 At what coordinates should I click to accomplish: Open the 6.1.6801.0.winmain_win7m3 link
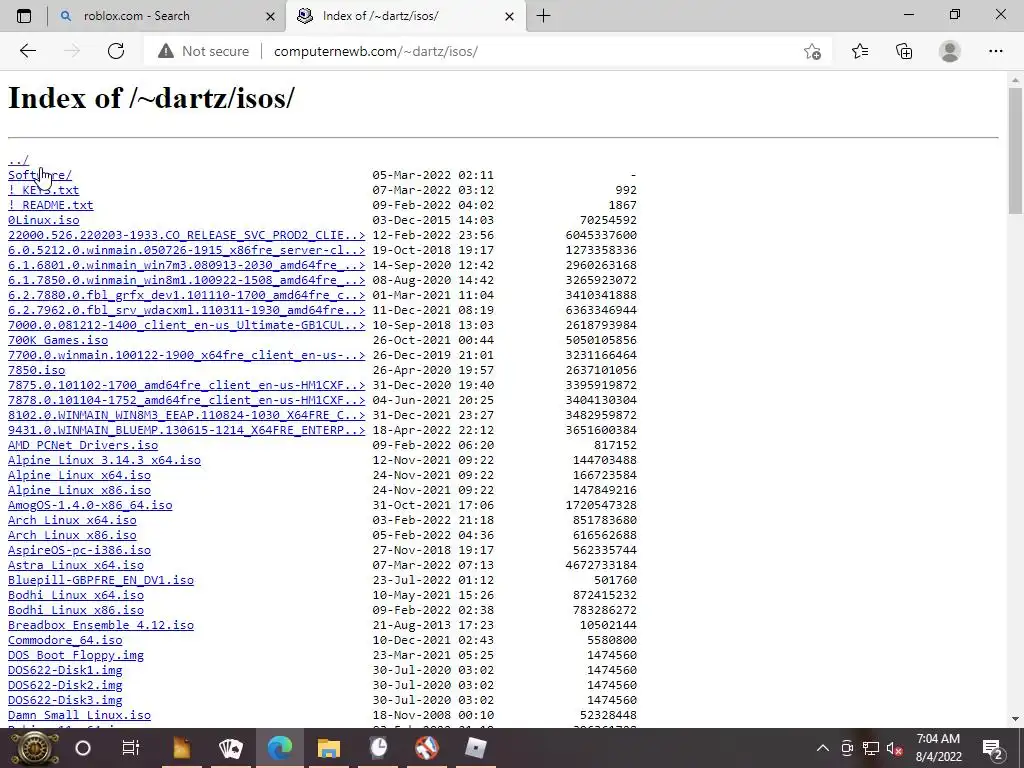click(x=186, y=265)
